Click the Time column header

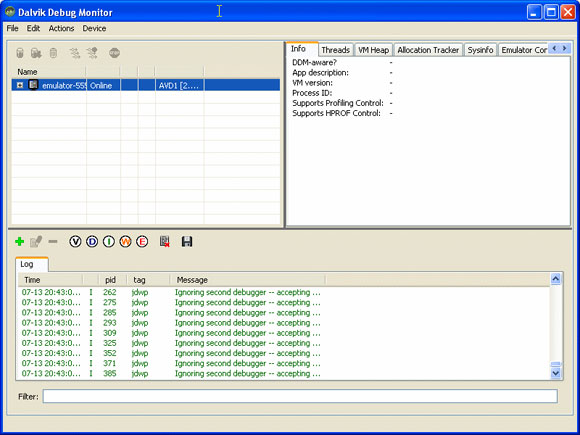pyautogui.click(x=50, y=280)
